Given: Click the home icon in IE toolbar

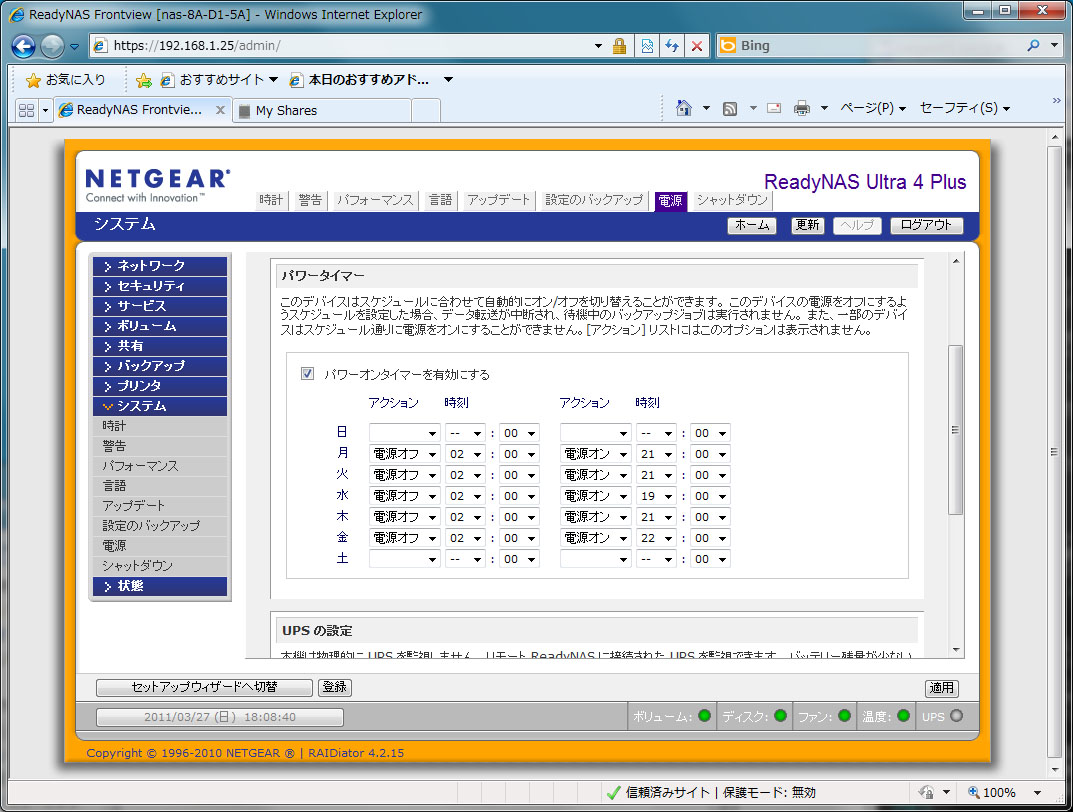Looking at the screenshot, I should coord(684,108).
